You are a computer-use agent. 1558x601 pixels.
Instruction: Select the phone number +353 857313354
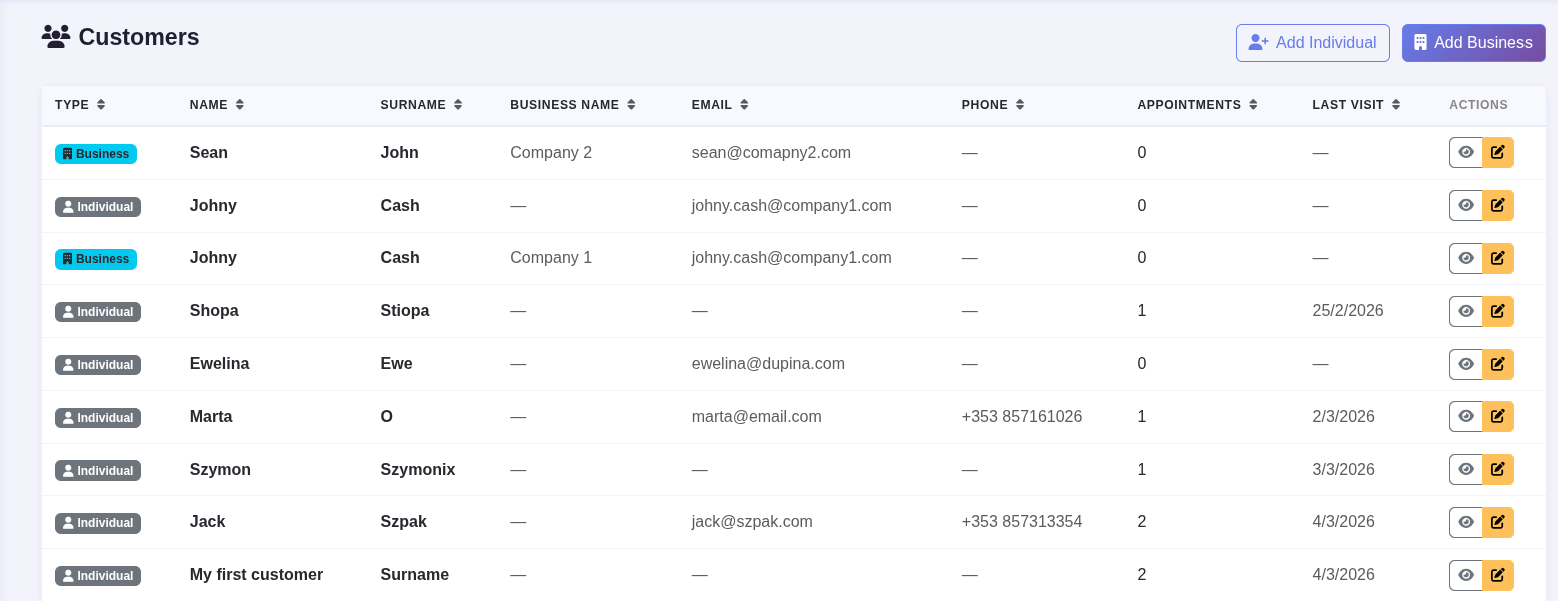1021,521
